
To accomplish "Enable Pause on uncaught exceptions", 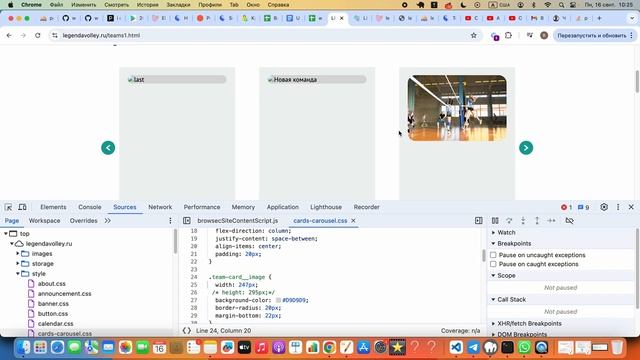I will tap(493, 255).
